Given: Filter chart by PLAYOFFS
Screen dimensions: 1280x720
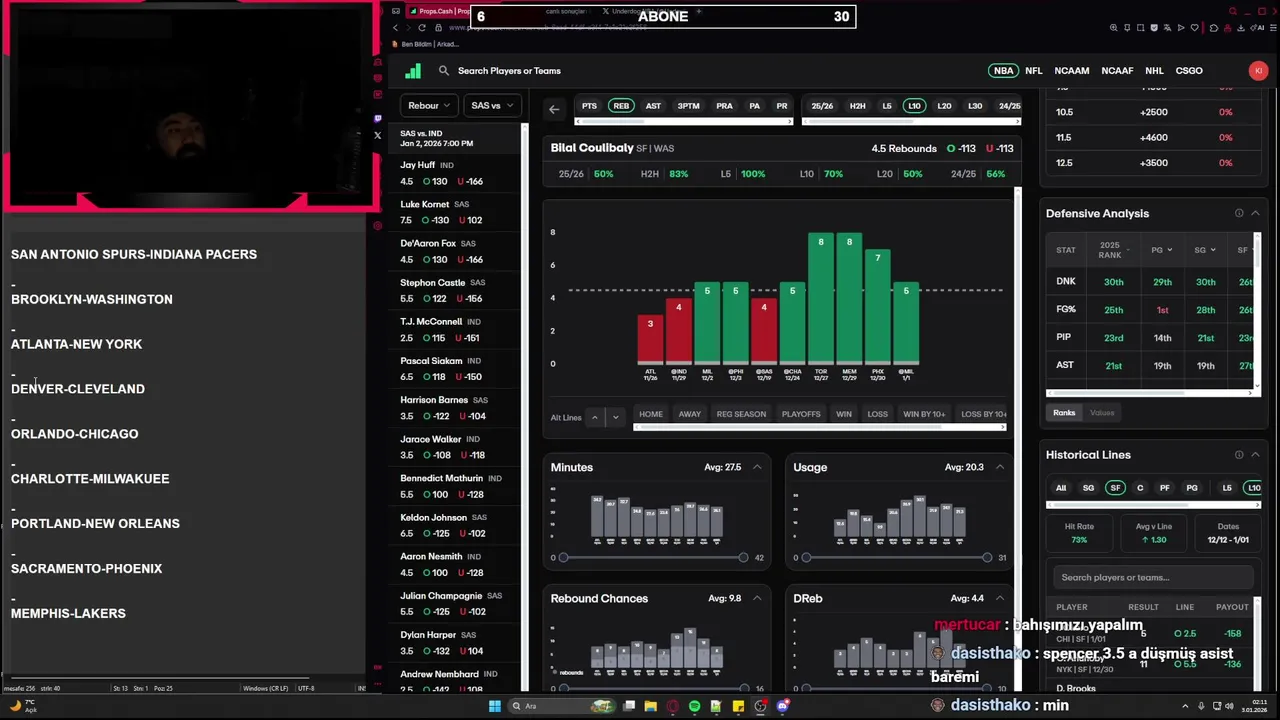Looking at the screenshot, I should pyautogui.click(x=801, y=414).
